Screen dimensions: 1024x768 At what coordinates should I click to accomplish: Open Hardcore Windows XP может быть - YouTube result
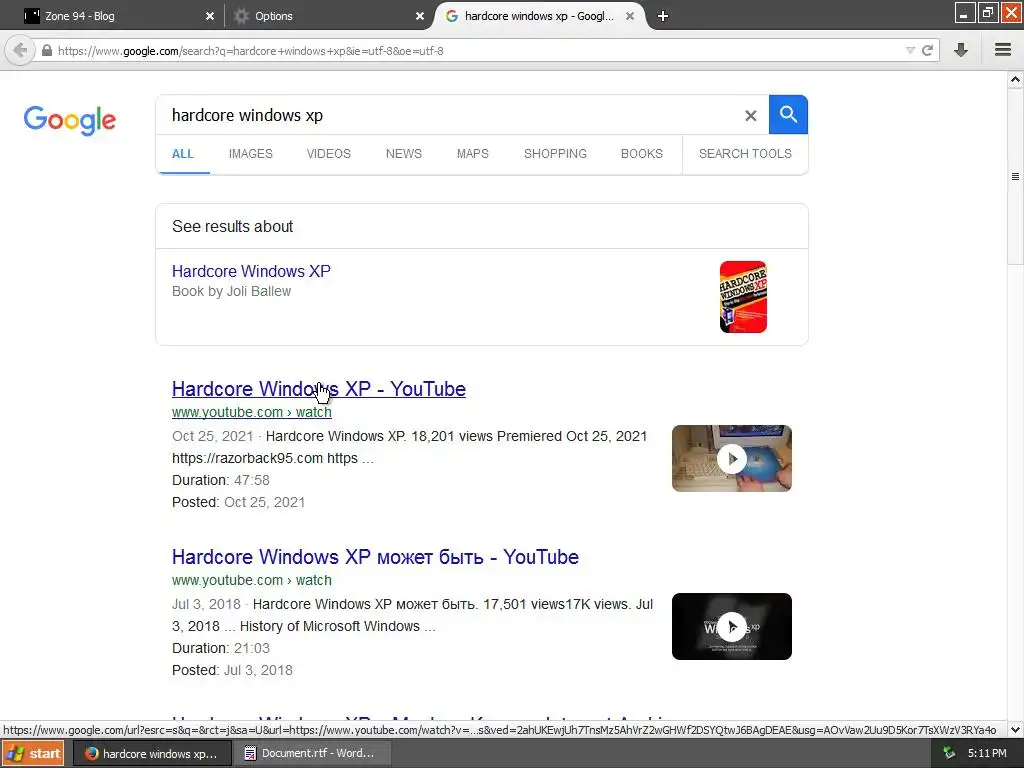[x=376, y=556]
